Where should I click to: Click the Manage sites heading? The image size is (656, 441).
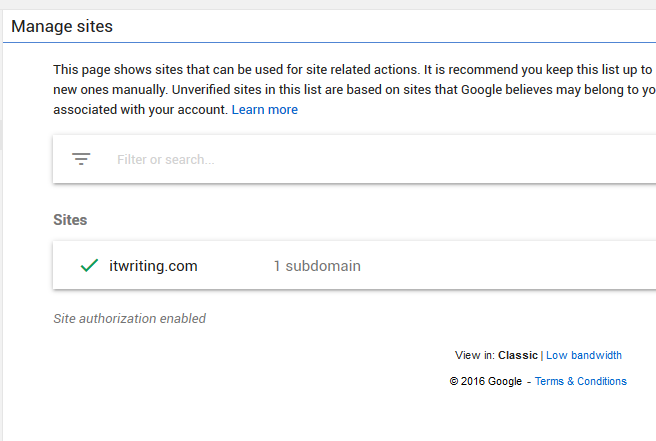coord(62,26)
